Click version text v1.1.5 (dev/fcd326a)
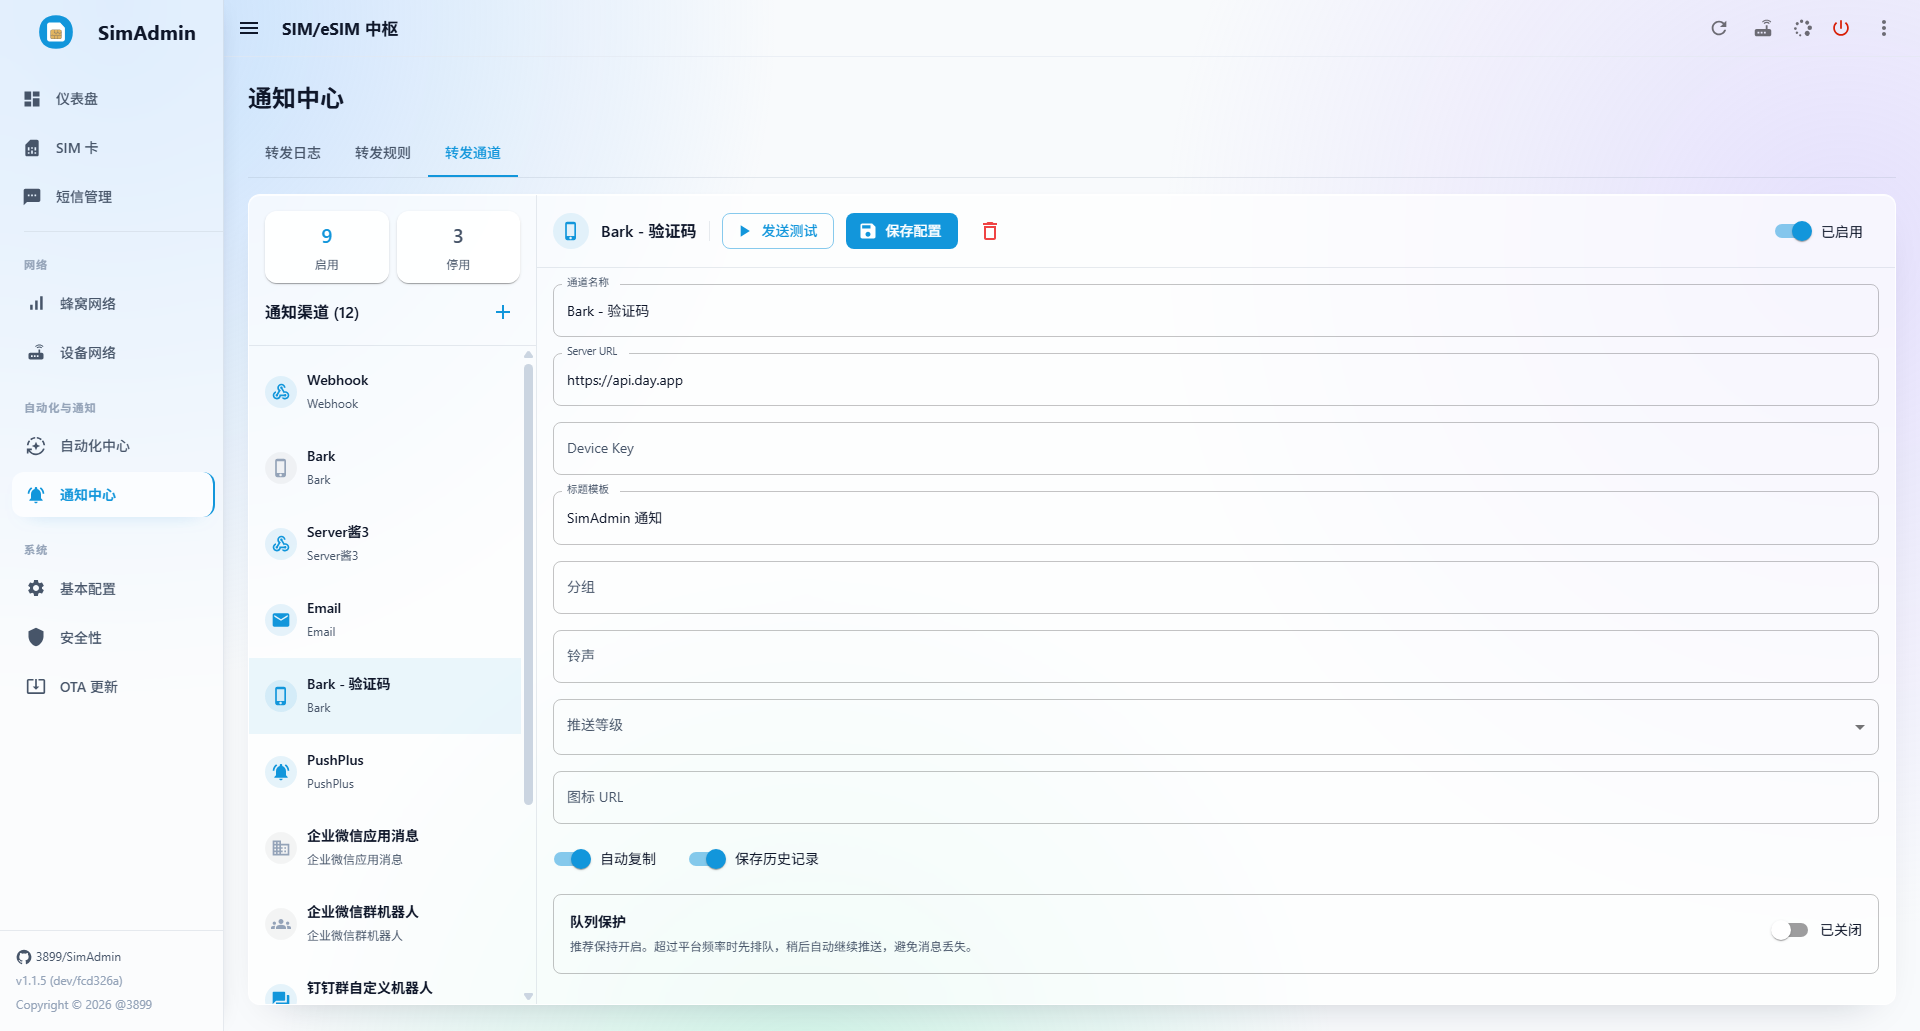This screenshot has width=1920, height=1031. click(69, 981)
